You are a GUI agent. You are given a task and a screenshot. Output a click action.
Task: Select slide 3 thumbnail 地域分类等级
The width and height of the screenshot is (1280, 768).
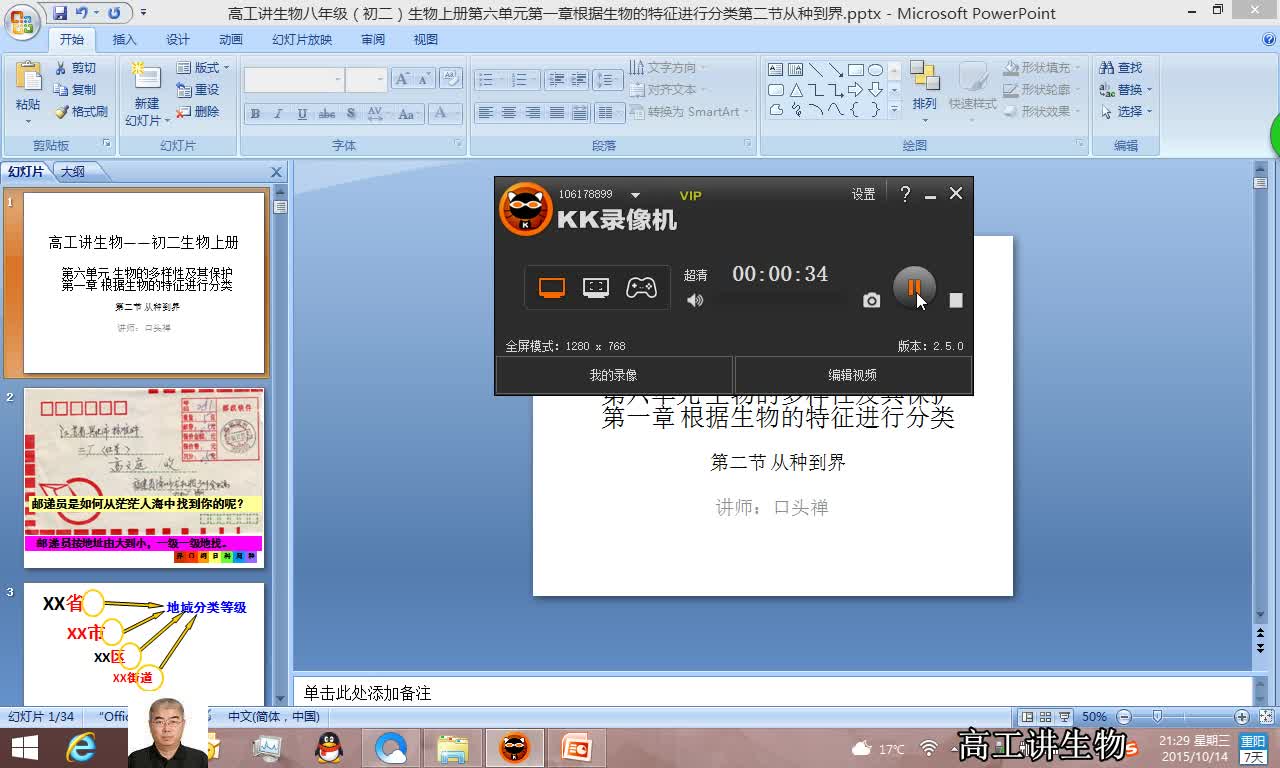click(x=144, y=644)
